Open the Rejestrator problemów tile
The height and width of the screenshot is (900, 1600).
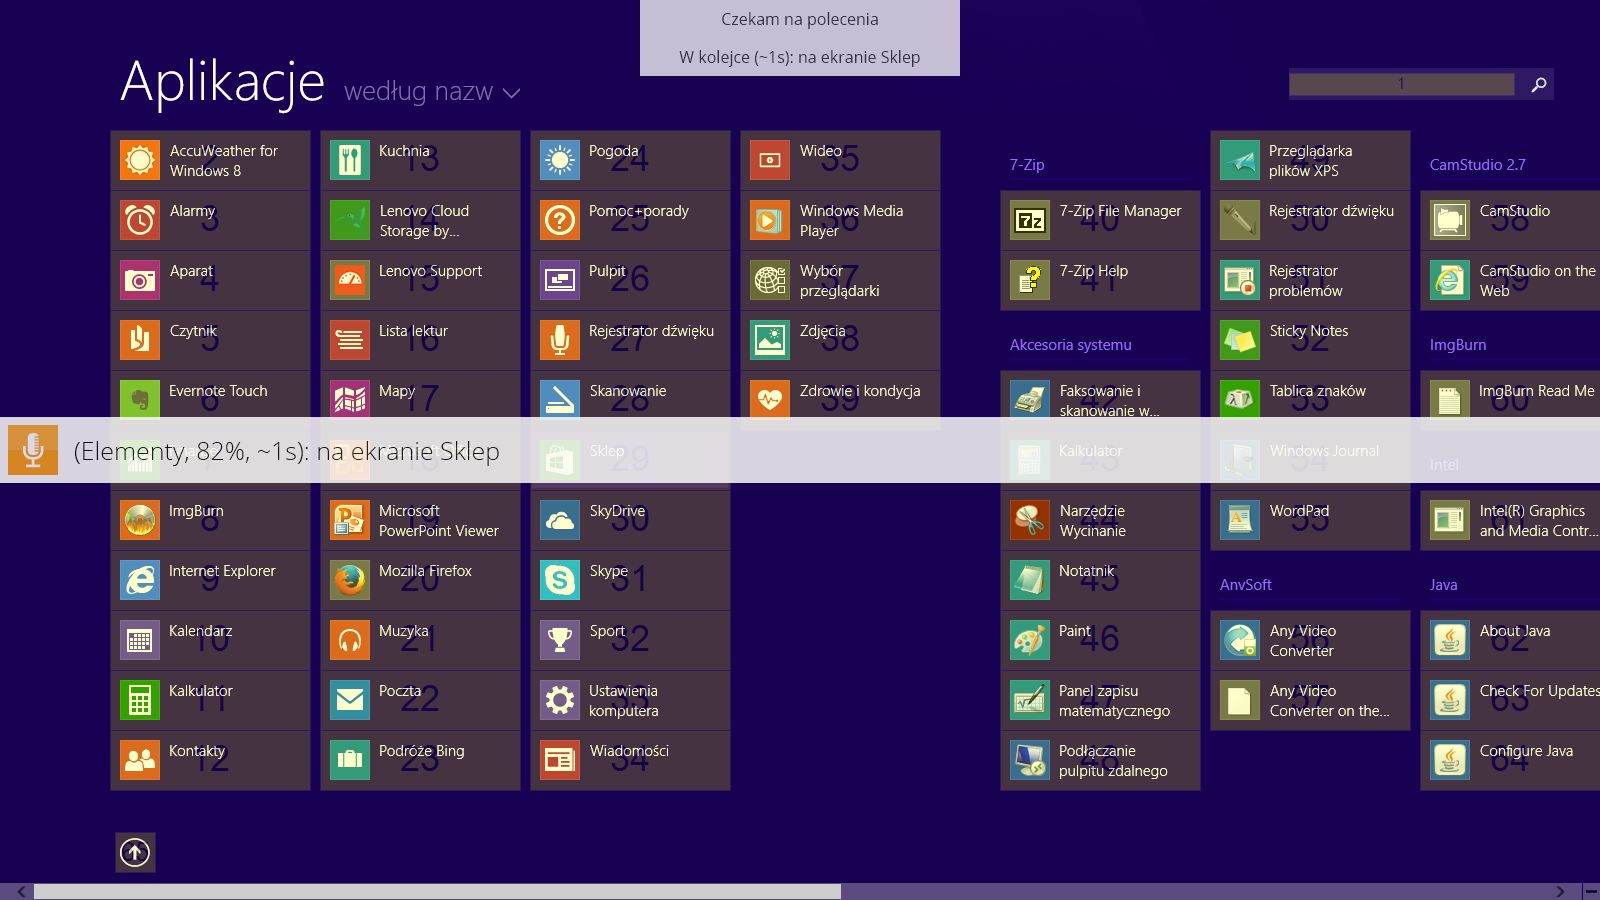[x=1310, y=280]
